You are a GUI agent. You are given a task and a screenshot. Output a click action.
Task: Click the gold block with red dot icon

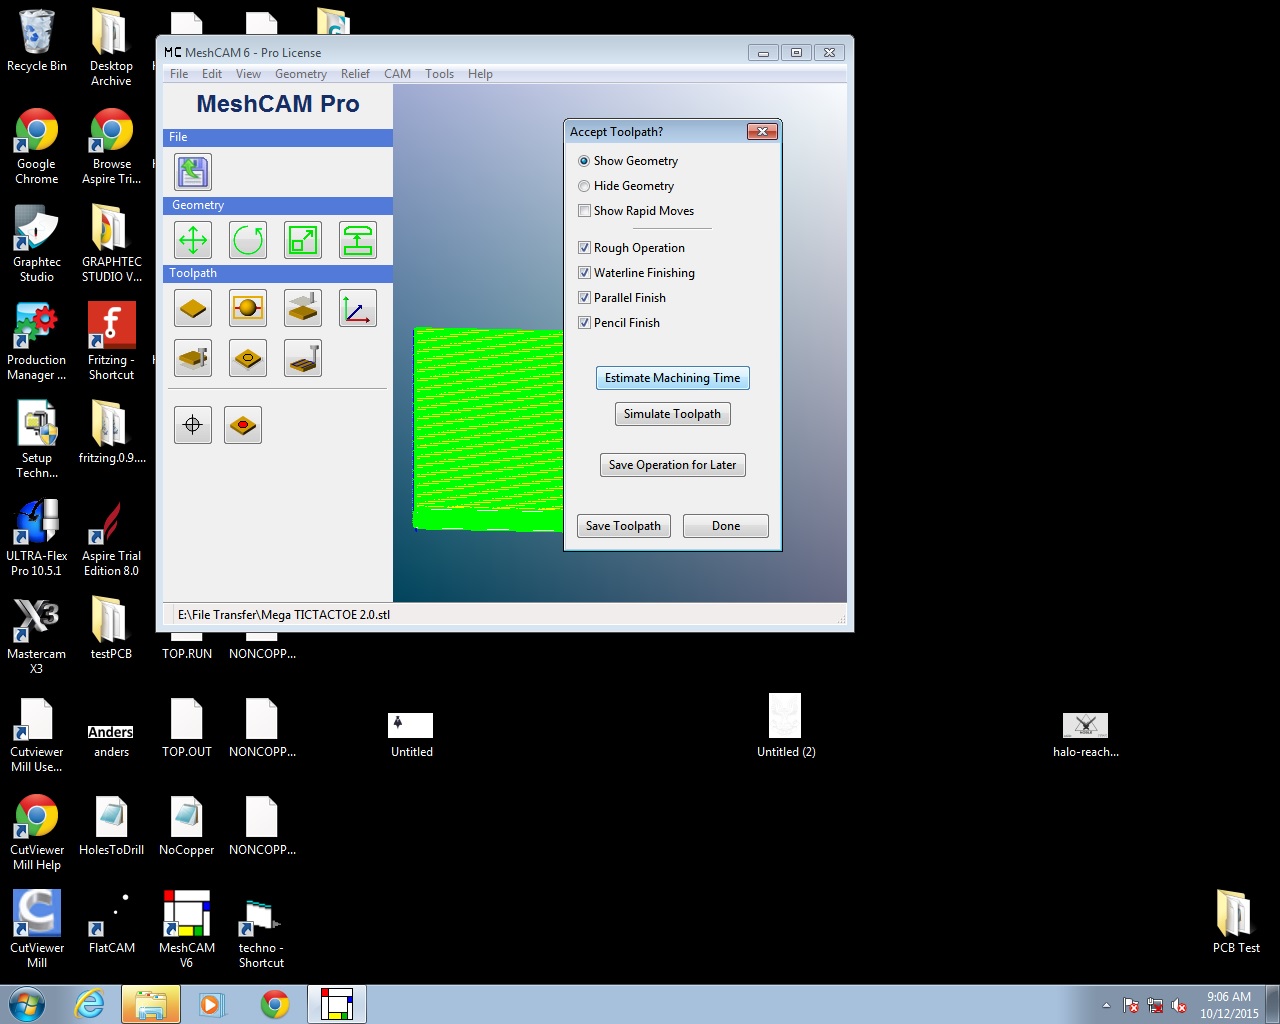243,425
